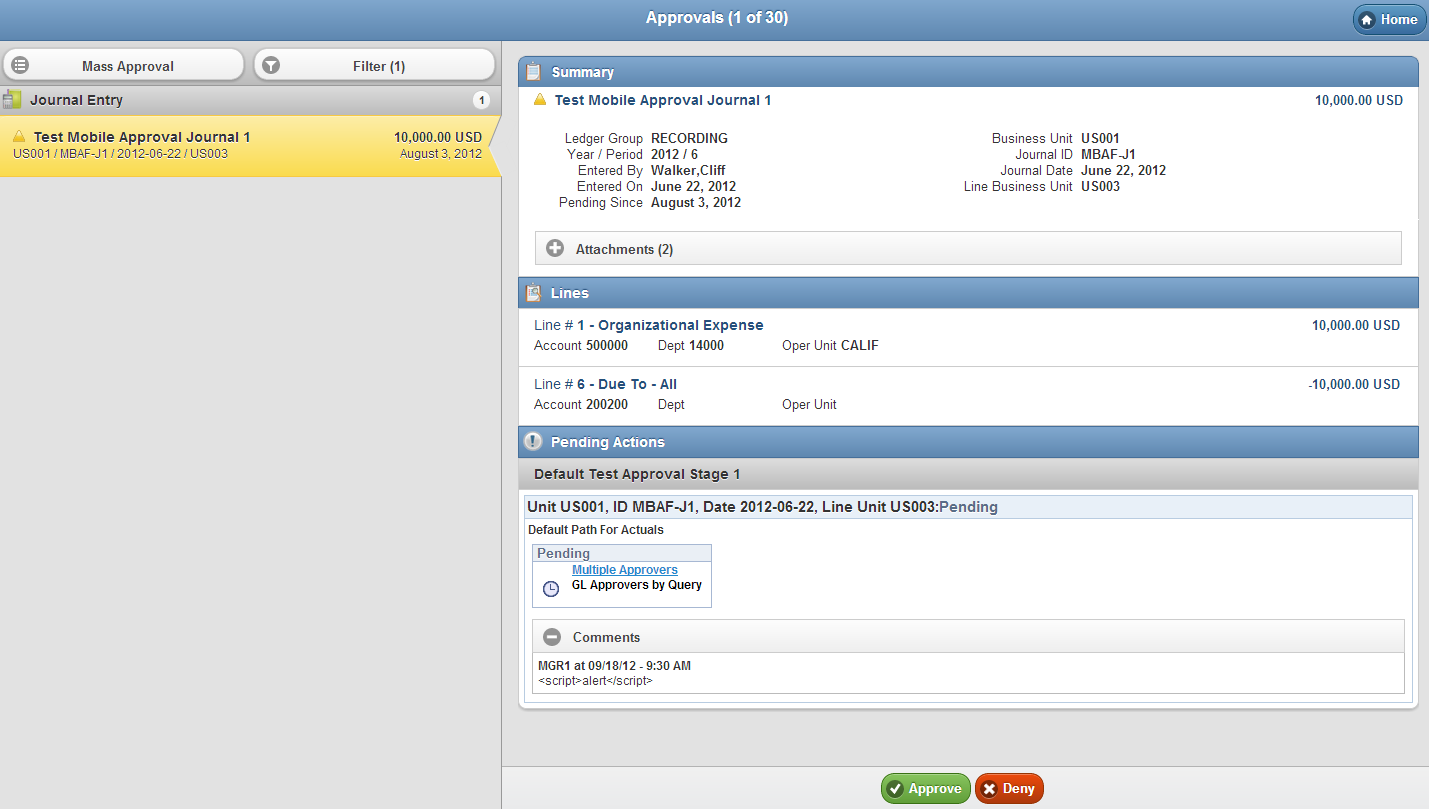Click Entered By value Walker,Cliff
This screenshot has height=809, width=1429.
(x=688, y=170)
